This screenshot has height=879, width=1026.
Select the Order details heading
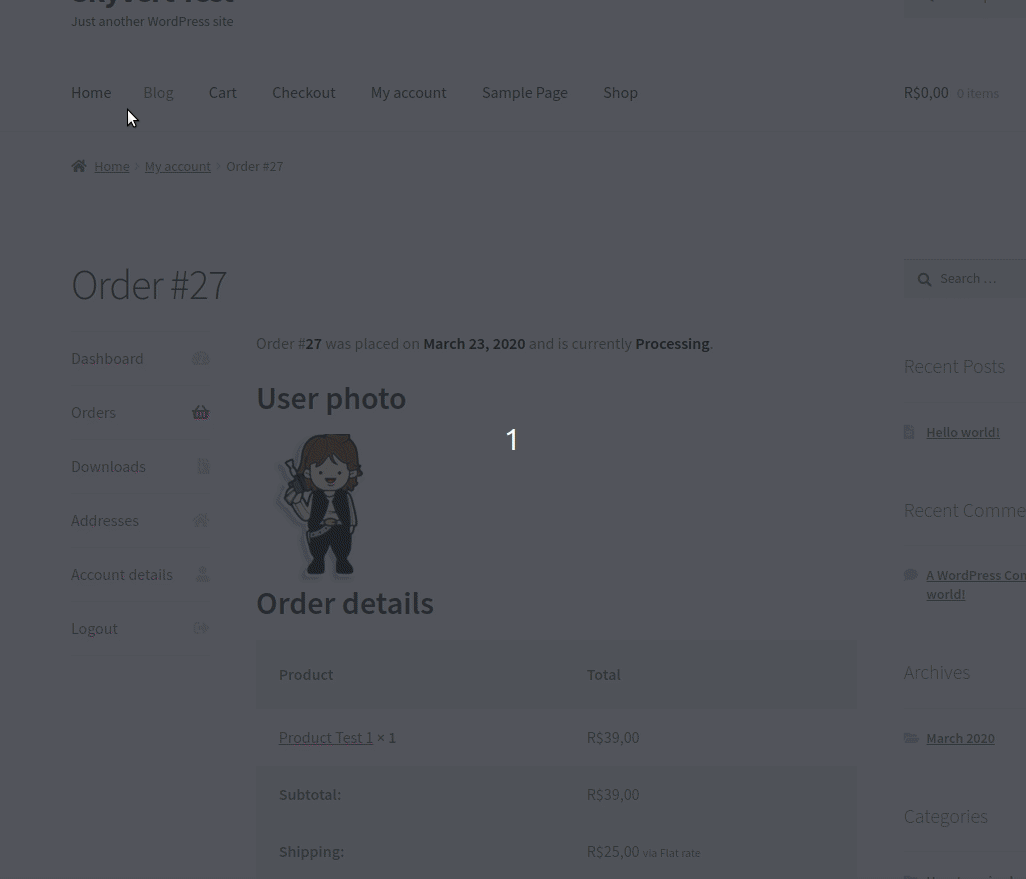pos(345,603)
